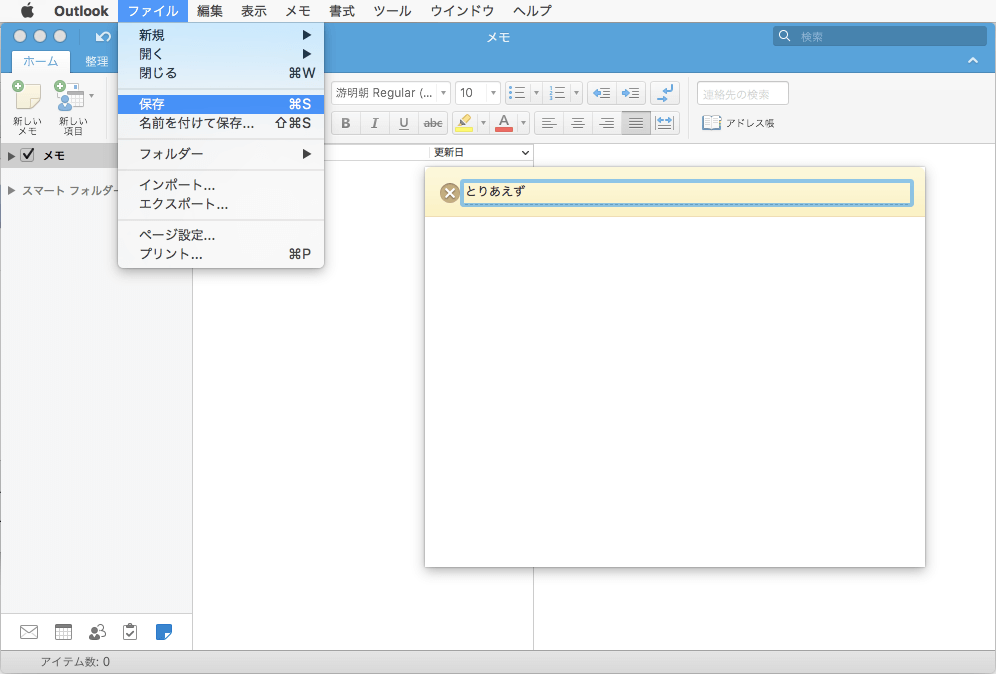
Task: Choose ページ設定... menu item
Action: pyautogui.click(x=221, y=235)
